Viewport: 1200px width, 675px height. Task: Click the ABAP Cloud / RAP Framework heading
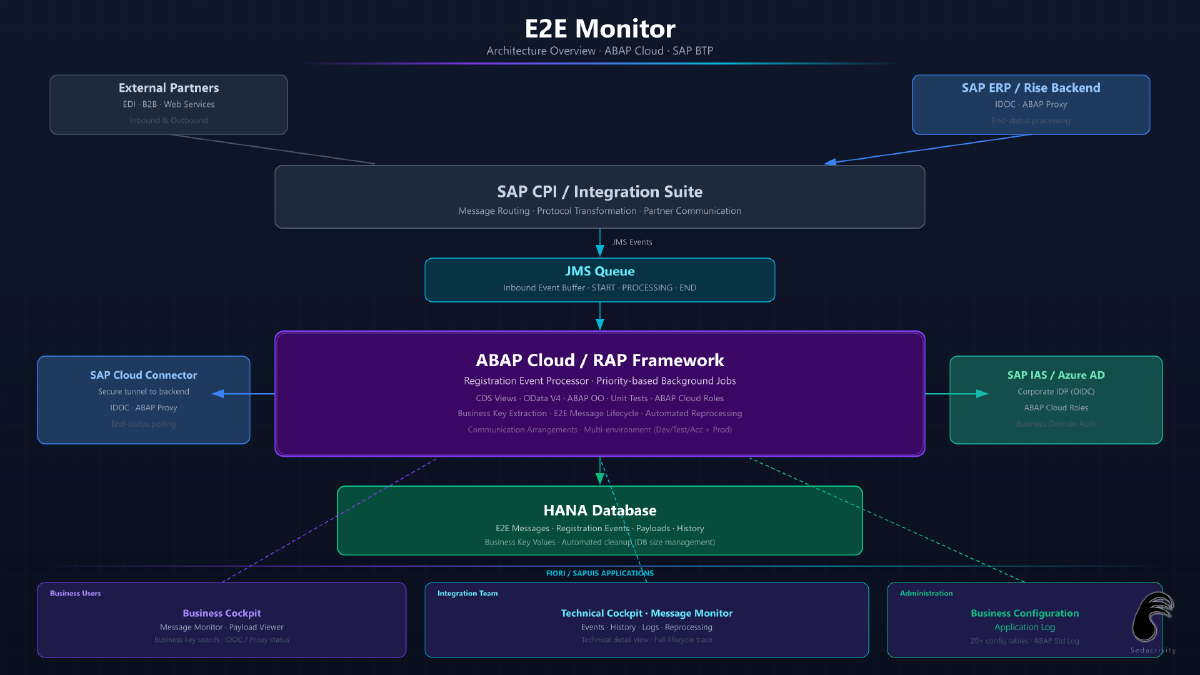click(x=600, y=360)
